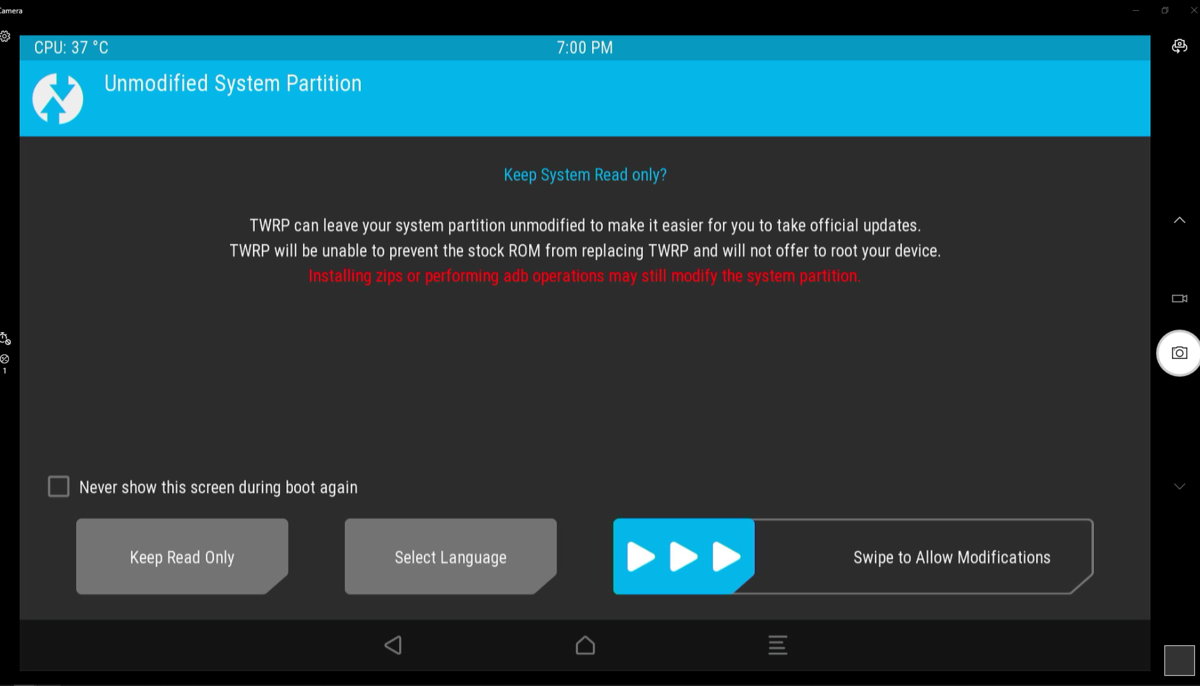Image resolution: width=1200 pixels, height=686 pixels.
Task: Click the zoom level icon above "1"
Action: tap(4, 358)
